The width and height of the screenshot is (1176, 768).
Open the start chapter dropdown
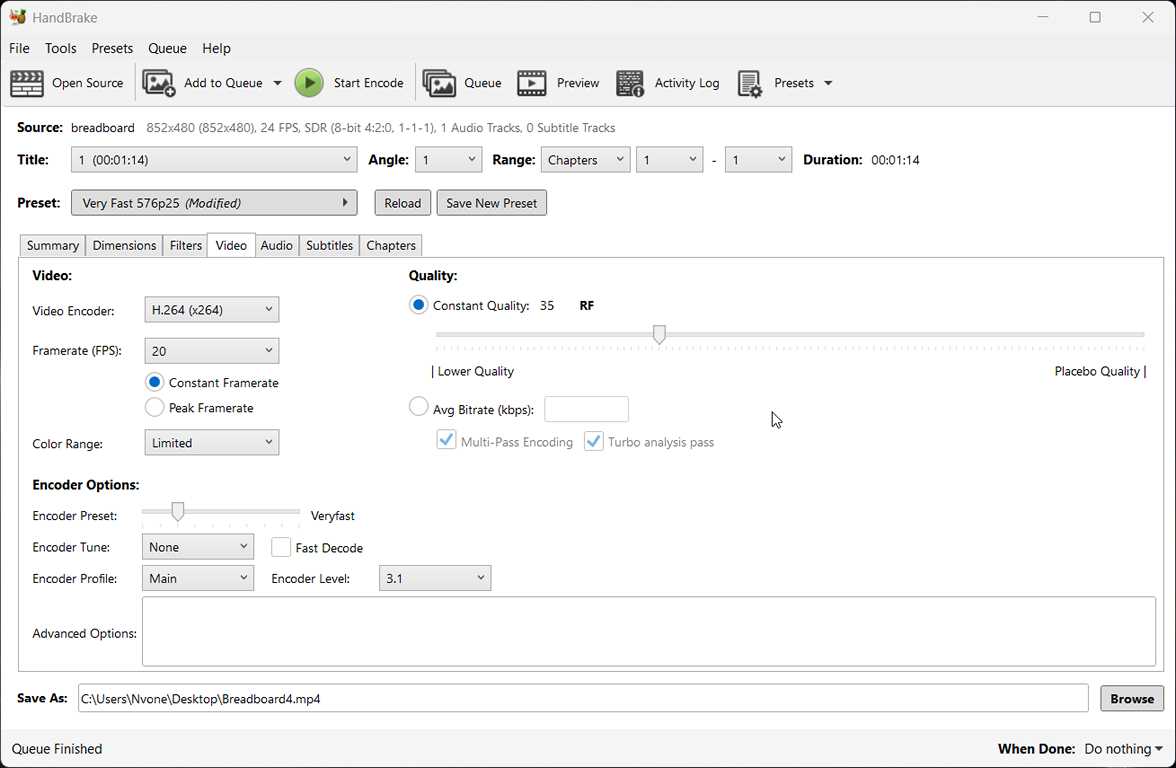(670, 160)
